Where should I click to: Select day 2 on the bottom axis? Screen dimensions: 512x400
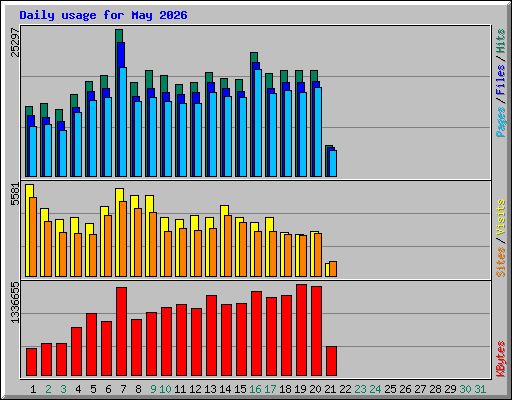pyautogui.click(x=48, y=389)
